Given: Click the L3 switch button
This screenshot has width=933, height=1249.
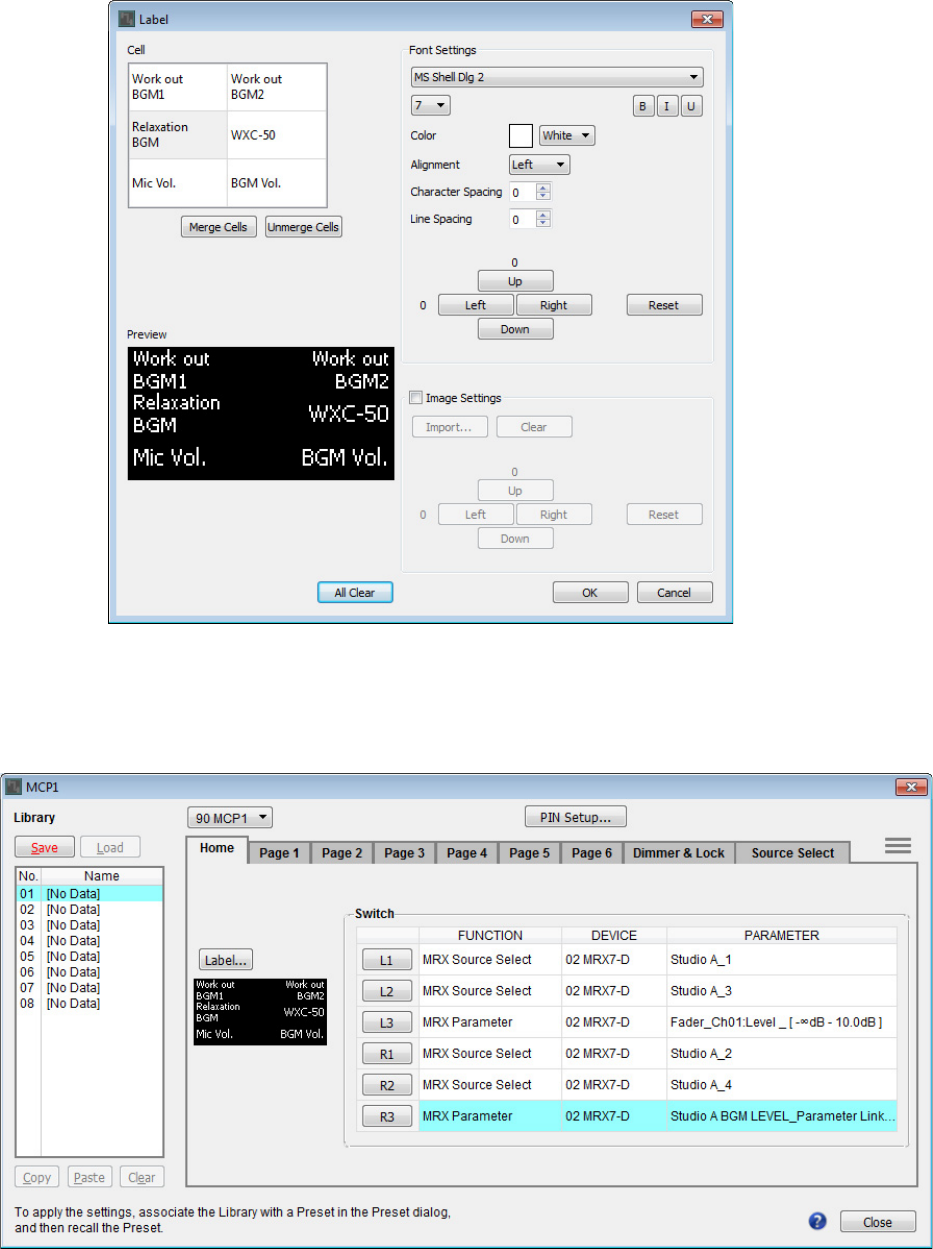Looking at the screenshot, I should click(x=386, y=1023).
